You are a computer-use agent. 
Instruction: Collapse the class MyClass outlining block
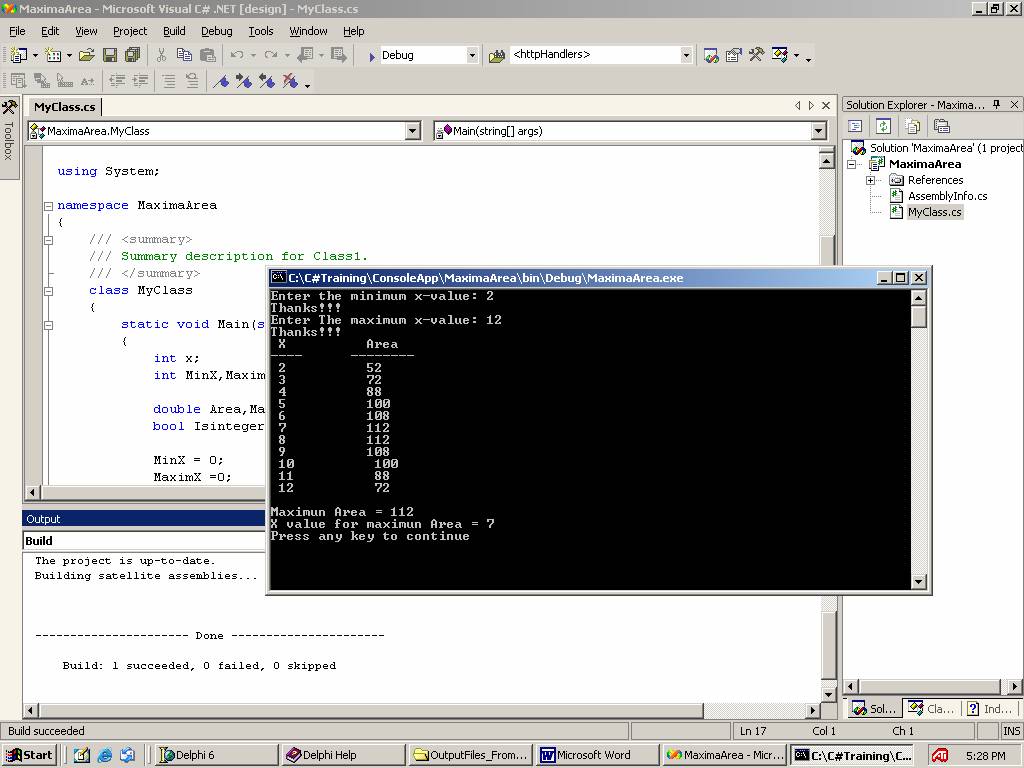click(x=48, y=291)
